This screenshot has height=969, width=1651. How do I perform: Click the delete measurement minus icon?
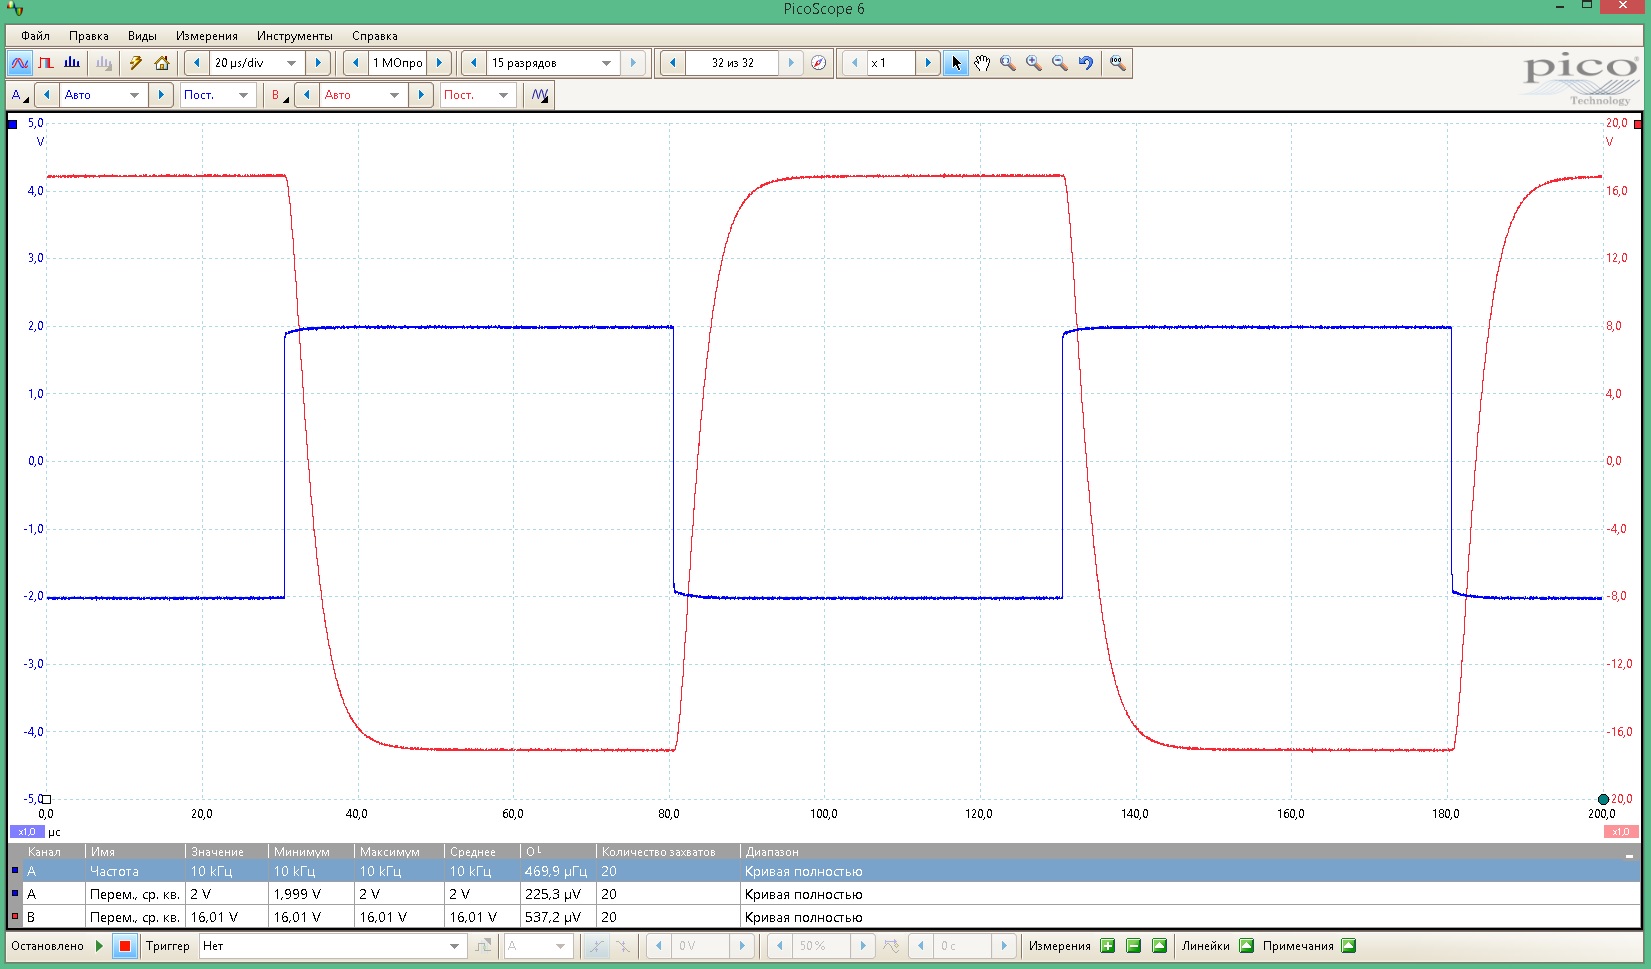click(1133, 946)
